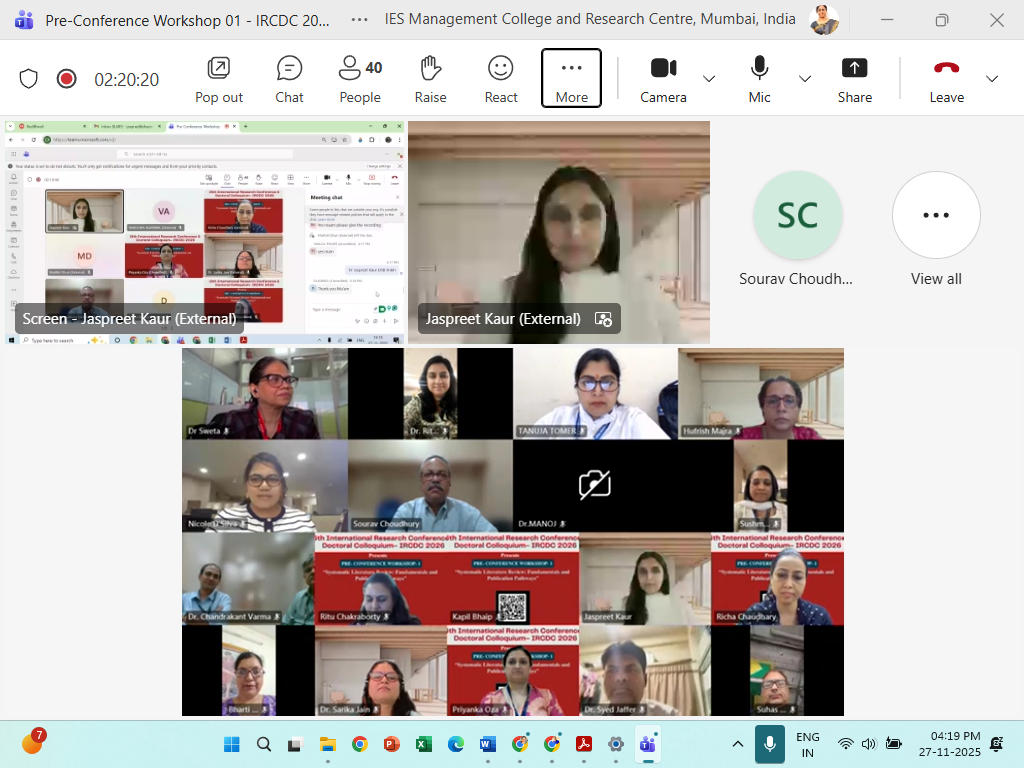Toggle the Camera on or off
Image resolution: width=1024 pixels, height=768 pixels.
point(663,80)
